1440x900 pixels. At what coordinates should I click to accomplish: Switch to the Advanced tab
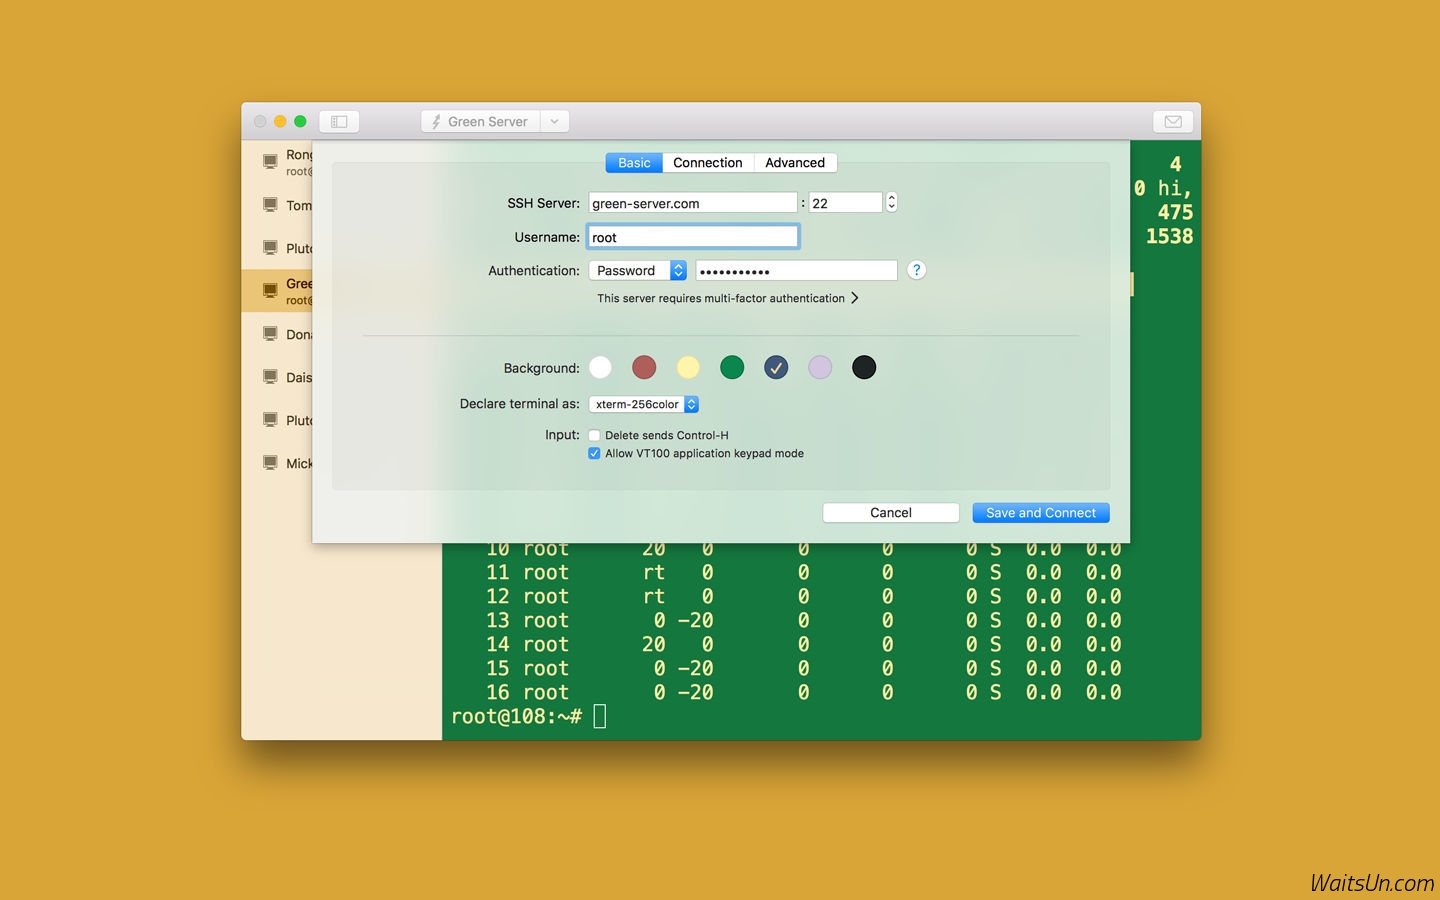pos(795,163)
